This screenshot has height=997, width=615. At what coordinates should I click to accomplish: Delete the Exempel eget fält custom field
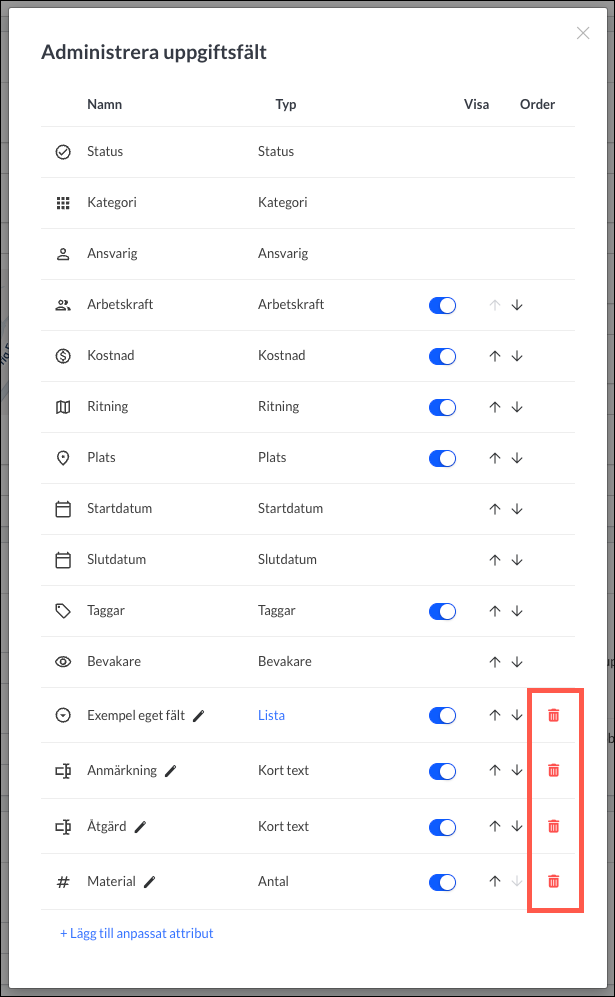tap(553, 715)
